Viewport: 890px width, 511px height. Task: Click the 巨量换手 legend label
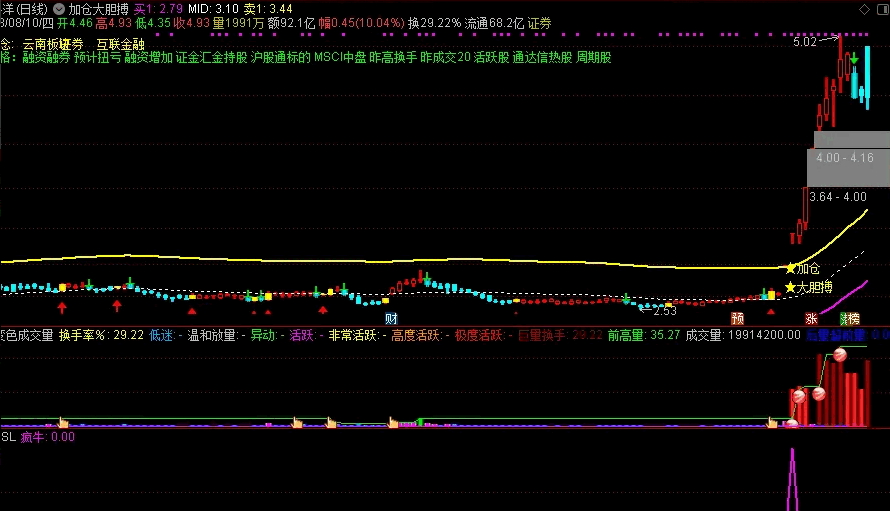coord(541,335)
